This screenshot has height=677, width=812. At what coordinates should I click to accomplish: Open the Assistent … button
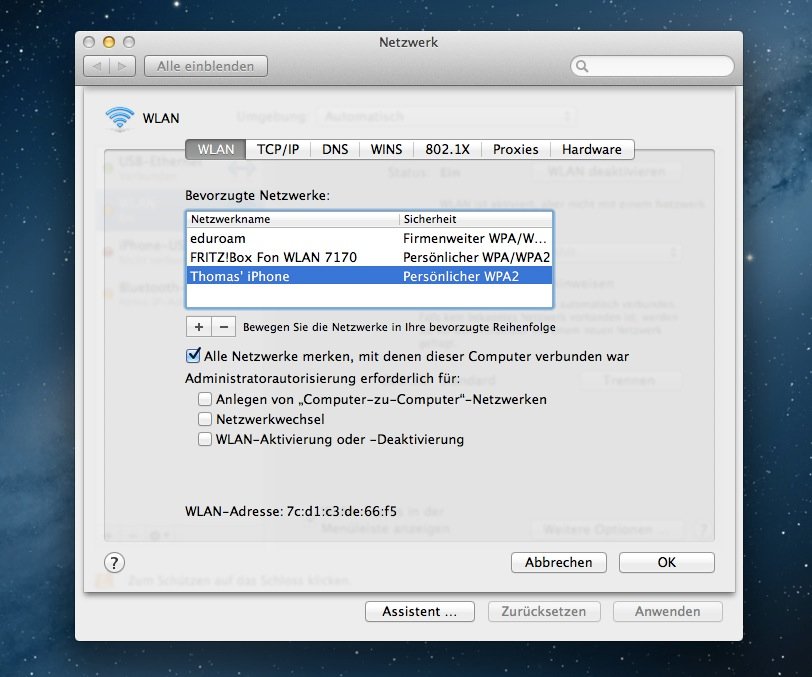[x=420, y=611]
